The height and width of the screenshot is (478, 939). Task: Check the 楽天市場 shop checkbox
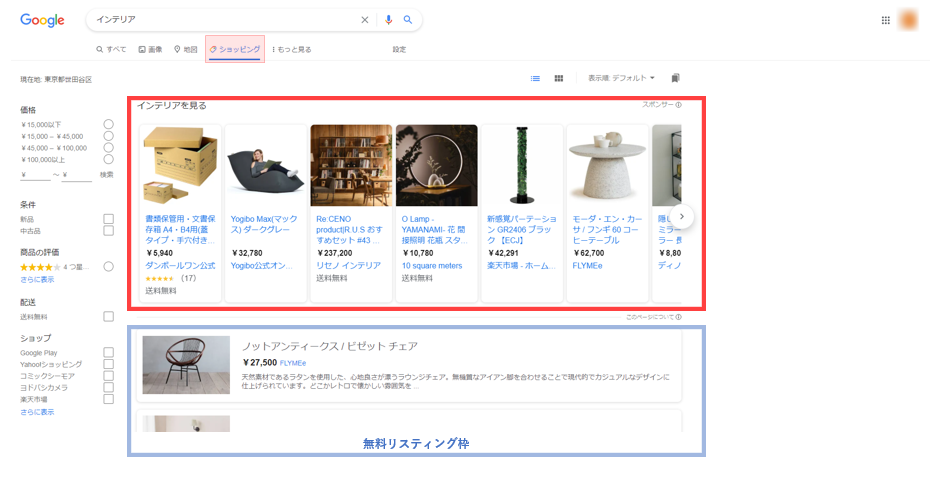[108, 399]
